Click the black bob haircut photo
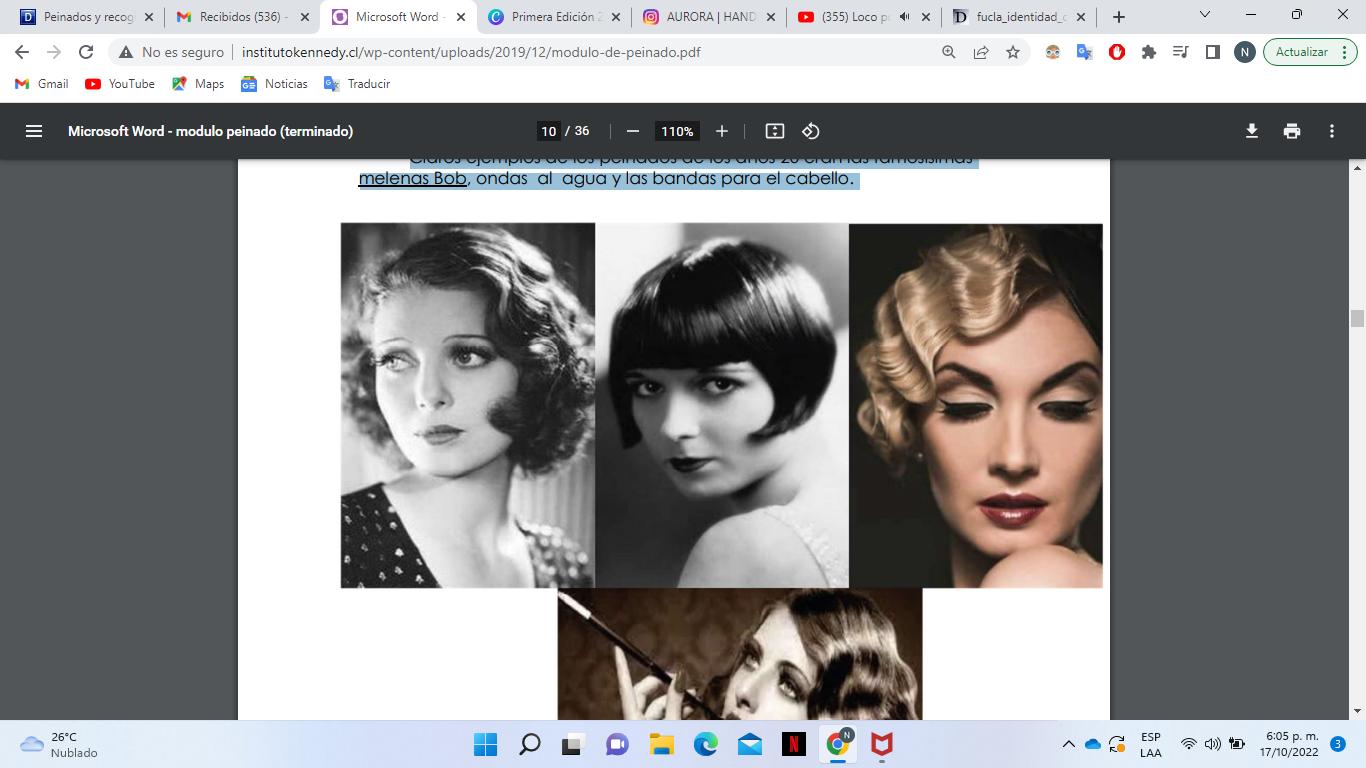The height and width of the screenshot is (768, 1366). click(x=722, y=405)
